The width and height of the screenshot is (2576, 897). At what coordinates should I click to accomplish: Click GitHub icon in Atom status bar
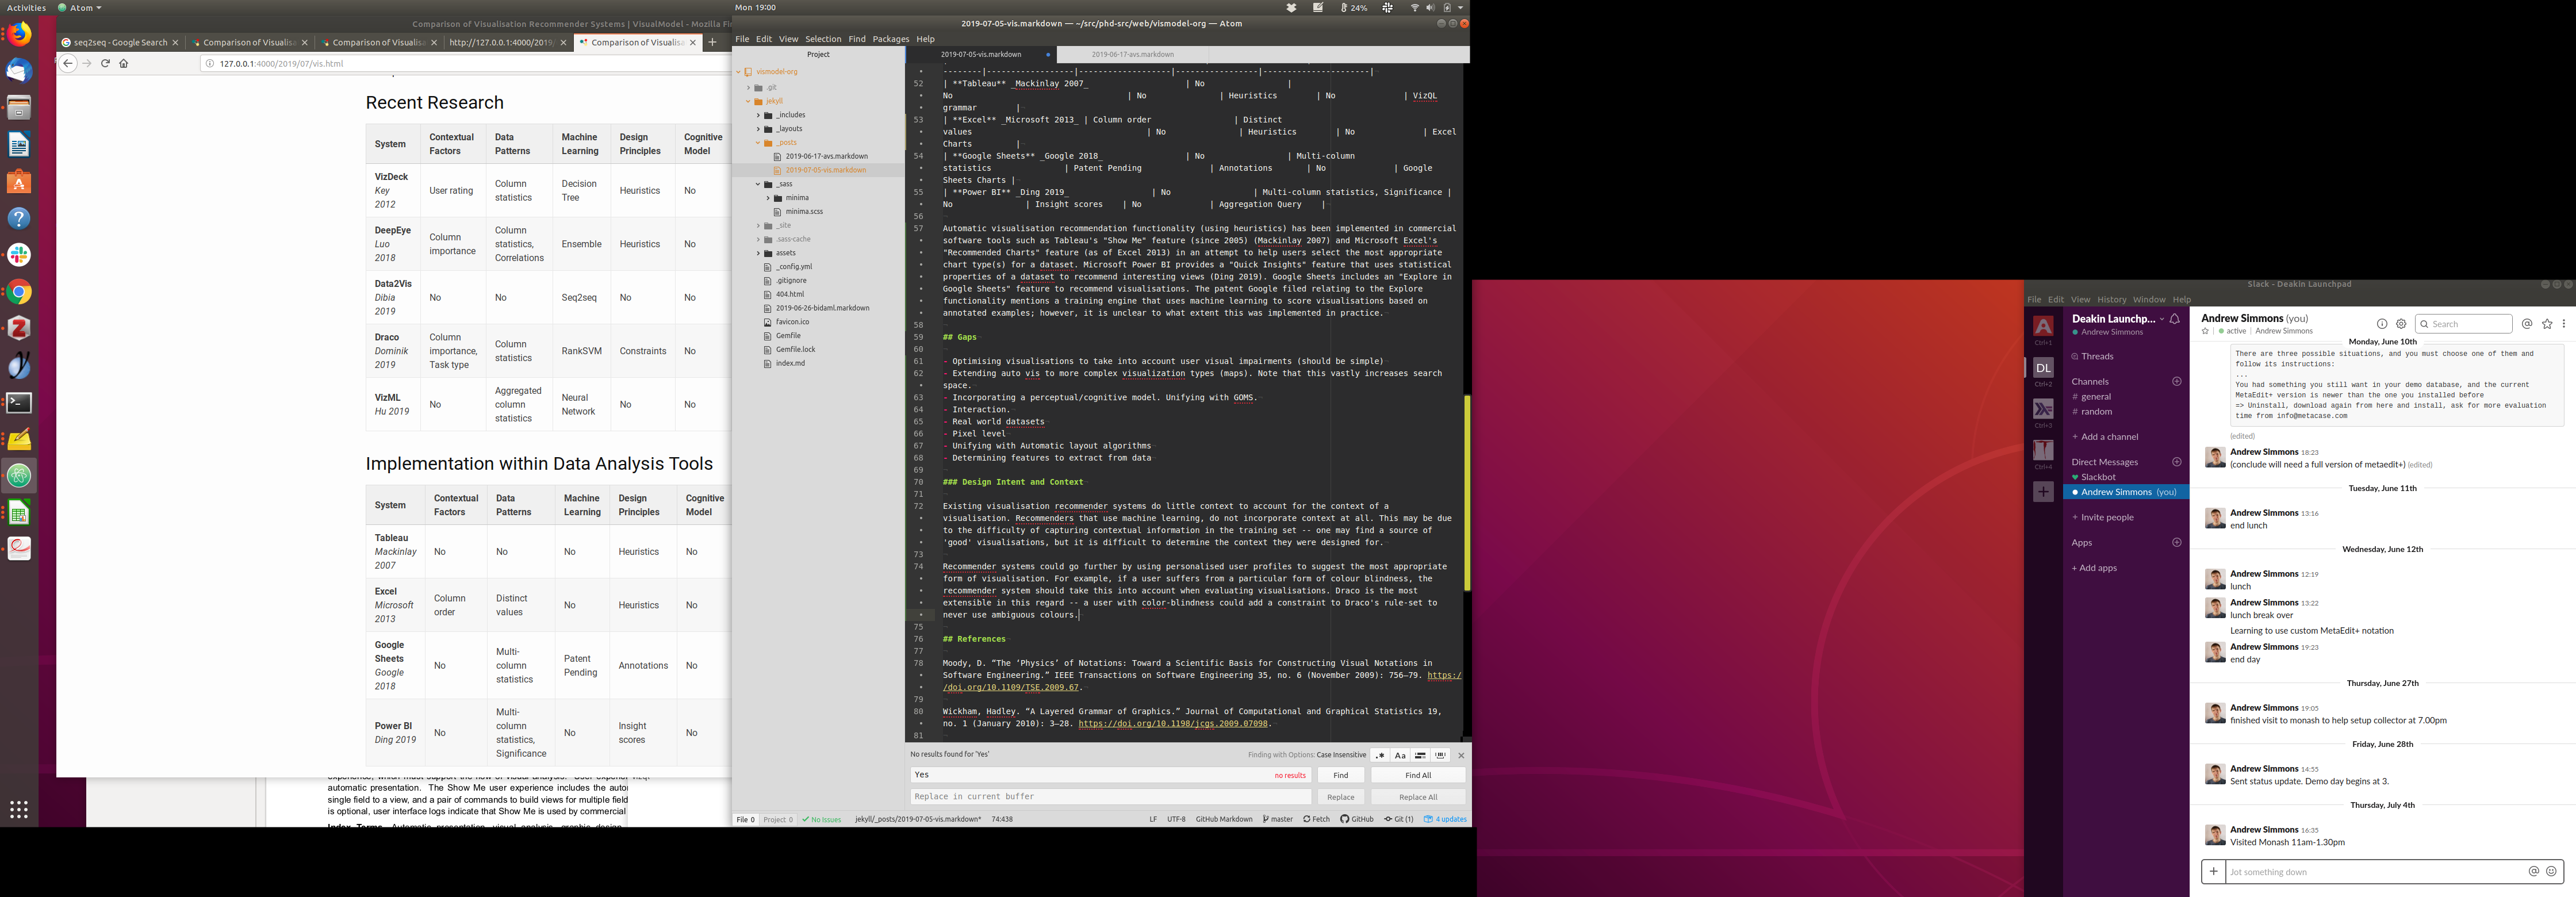click(1357, 819)
